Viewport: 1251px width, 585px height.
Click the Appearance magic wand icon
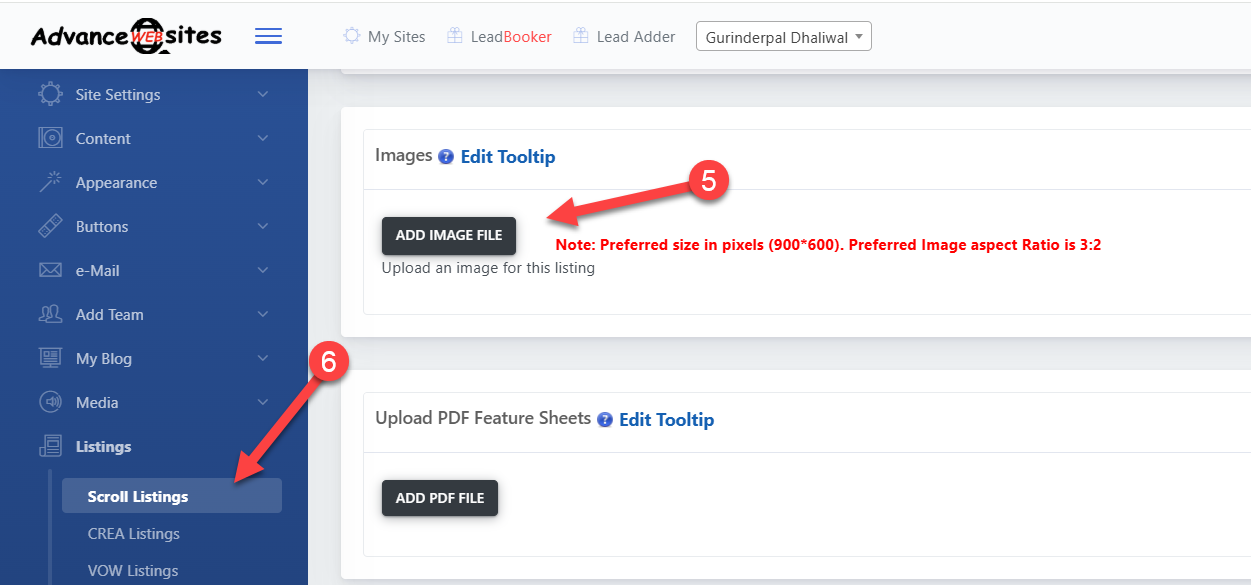coord(50,182)
